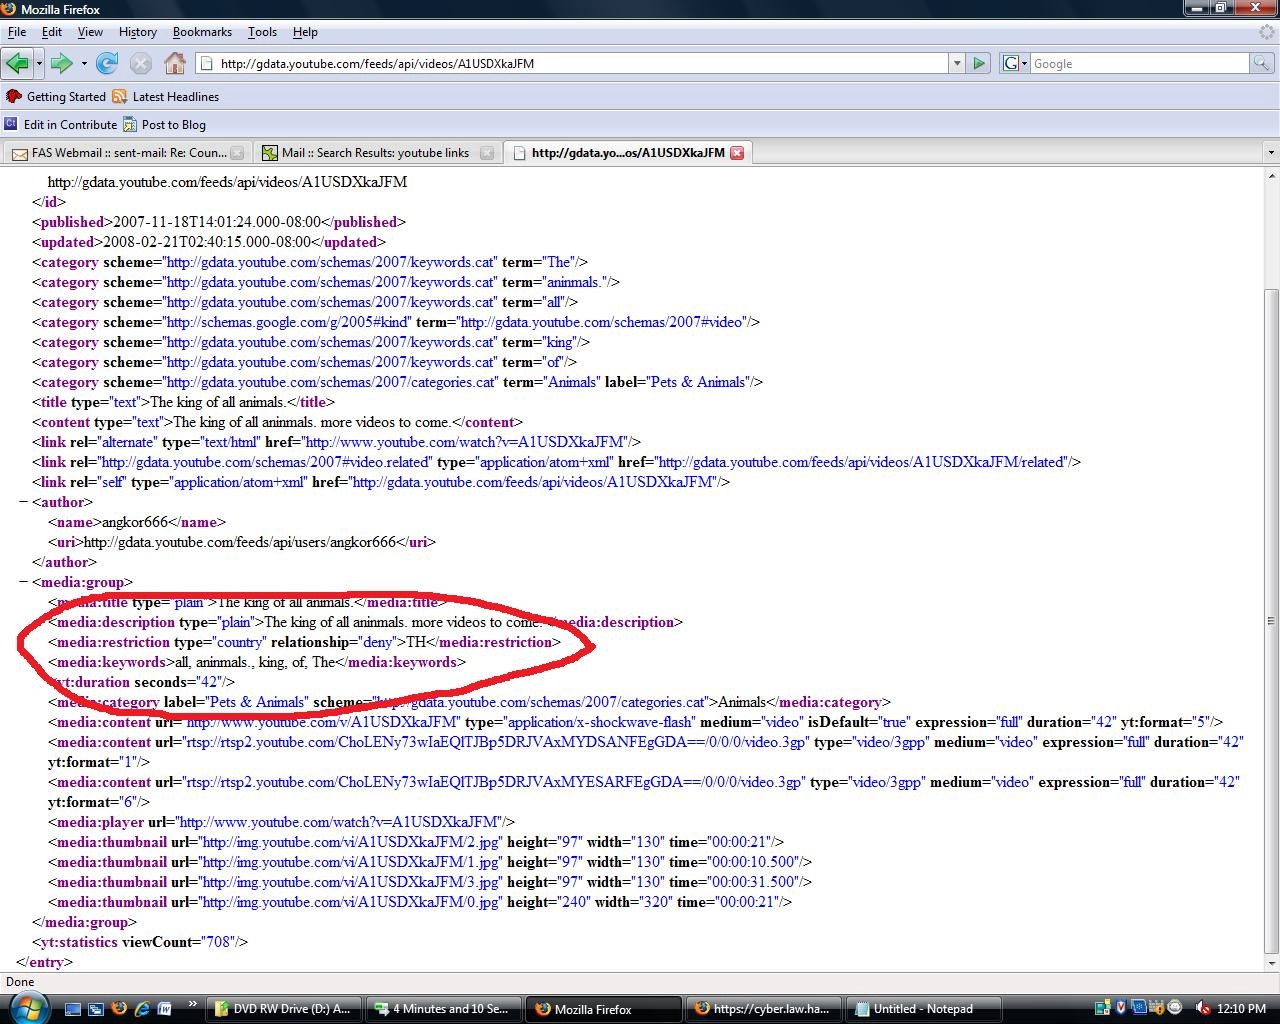Go to the Home page icon
1280x1024 pixels.
(x=175, y=63)
